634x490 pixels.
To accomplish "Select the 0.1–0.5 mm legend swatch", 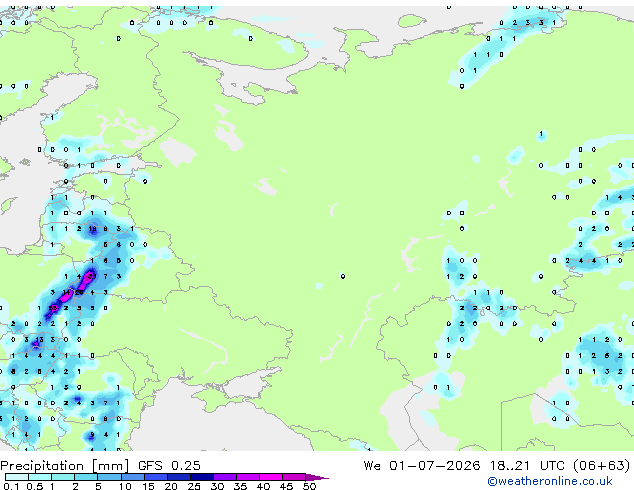I will point(17,477).
